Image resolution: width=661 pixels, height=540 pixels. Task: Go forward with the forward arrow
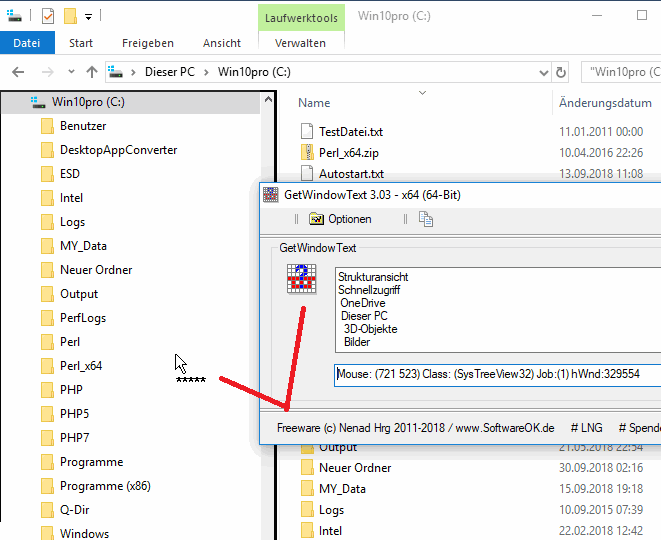coord(48,72)
